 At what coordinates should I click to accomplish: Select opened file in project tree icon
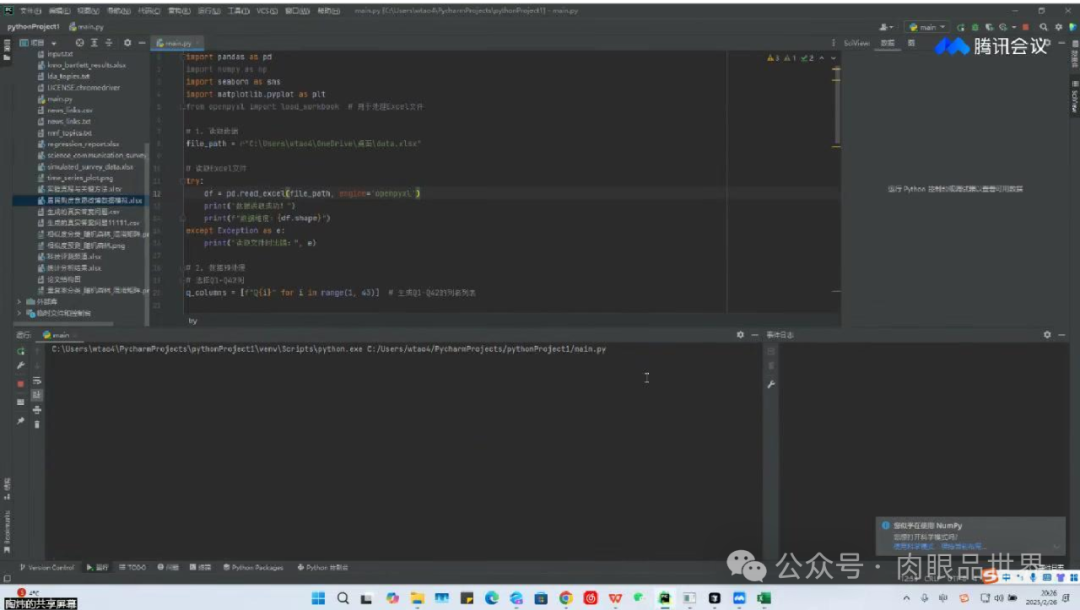click(x=80, y=43)
